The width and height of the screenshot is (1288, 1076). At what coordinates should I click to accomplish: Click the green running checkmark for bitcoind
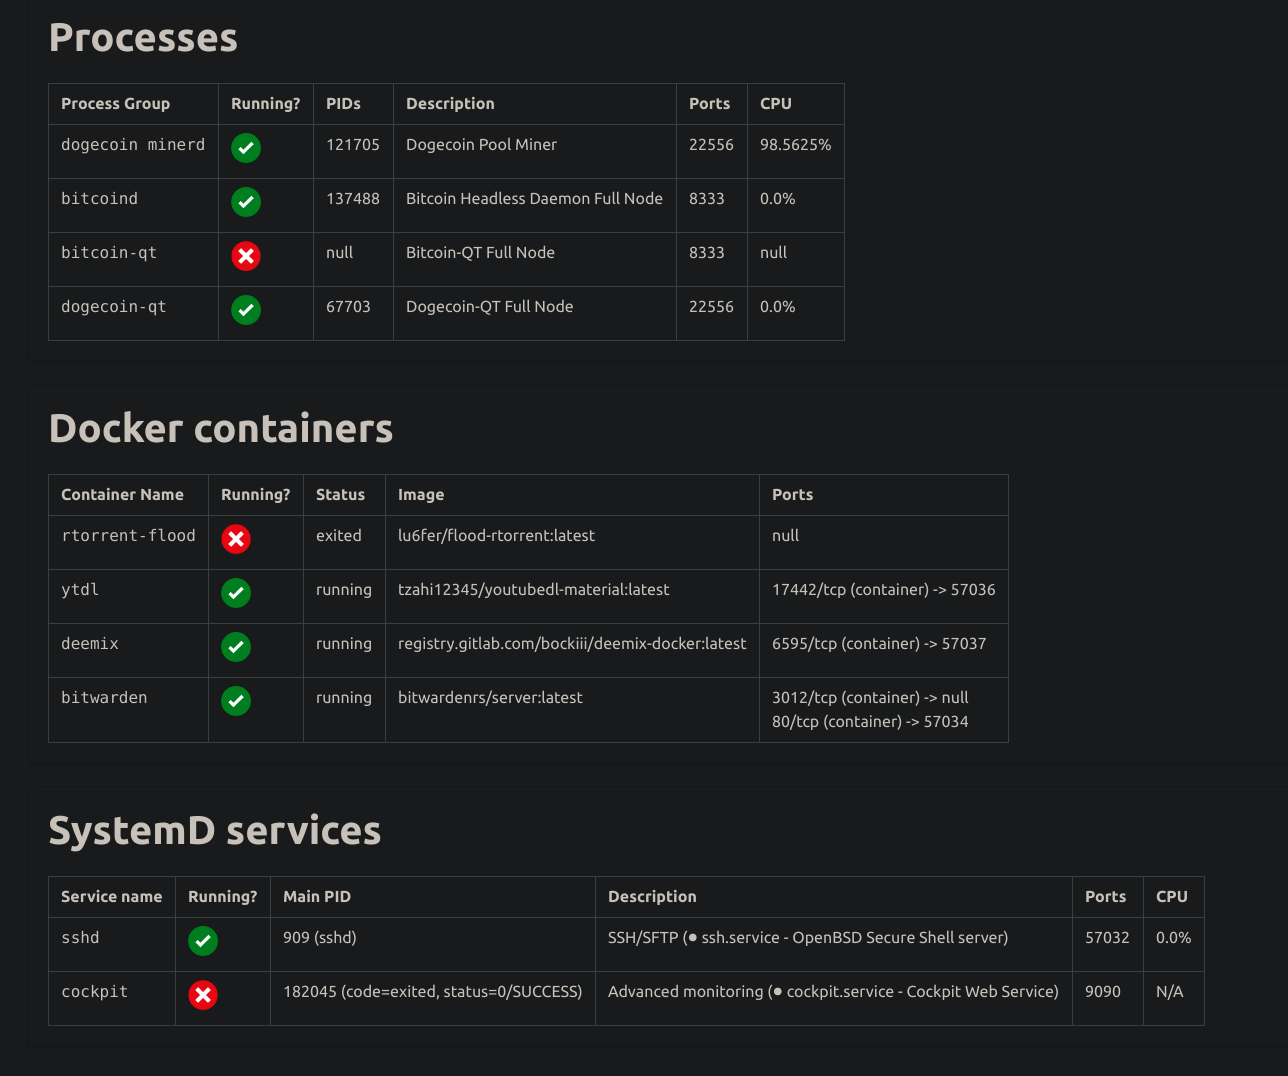[x=246, y=202]
